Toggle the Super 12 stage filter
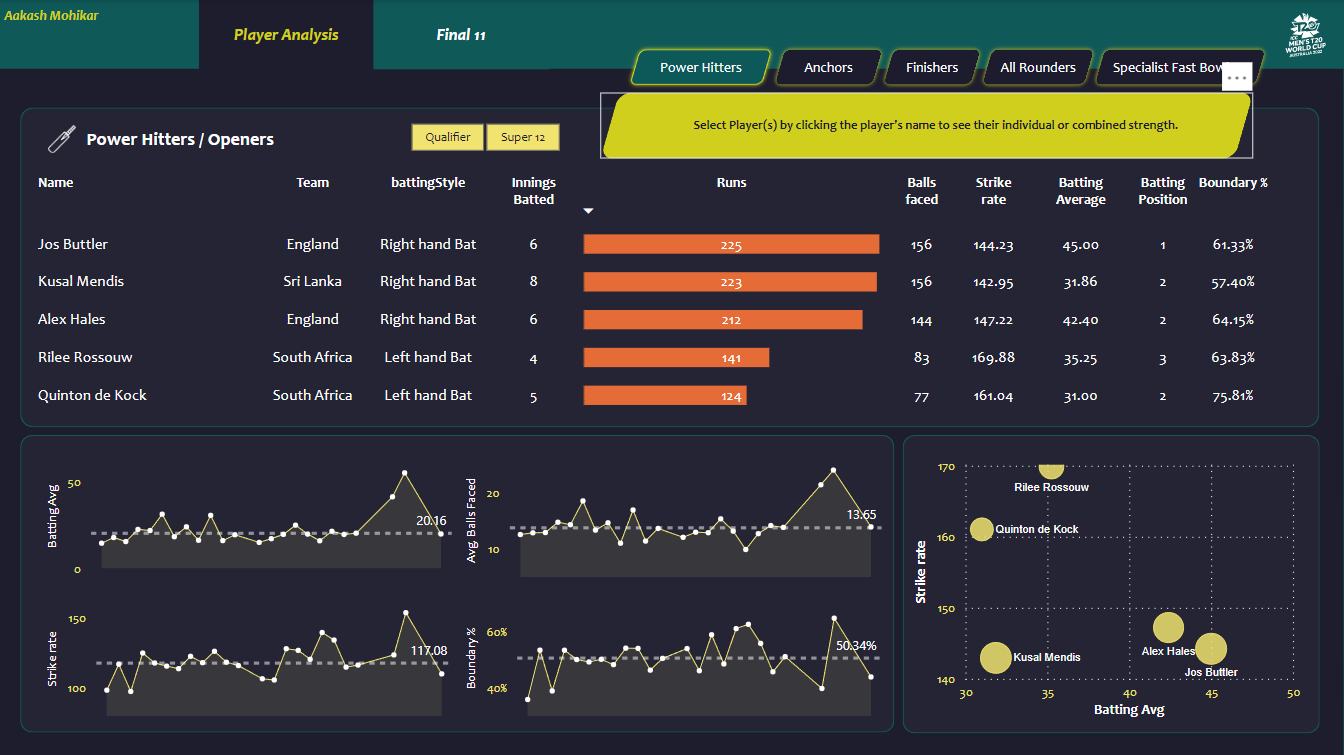This screenshot has width=1344, height=755. point(523,137)
